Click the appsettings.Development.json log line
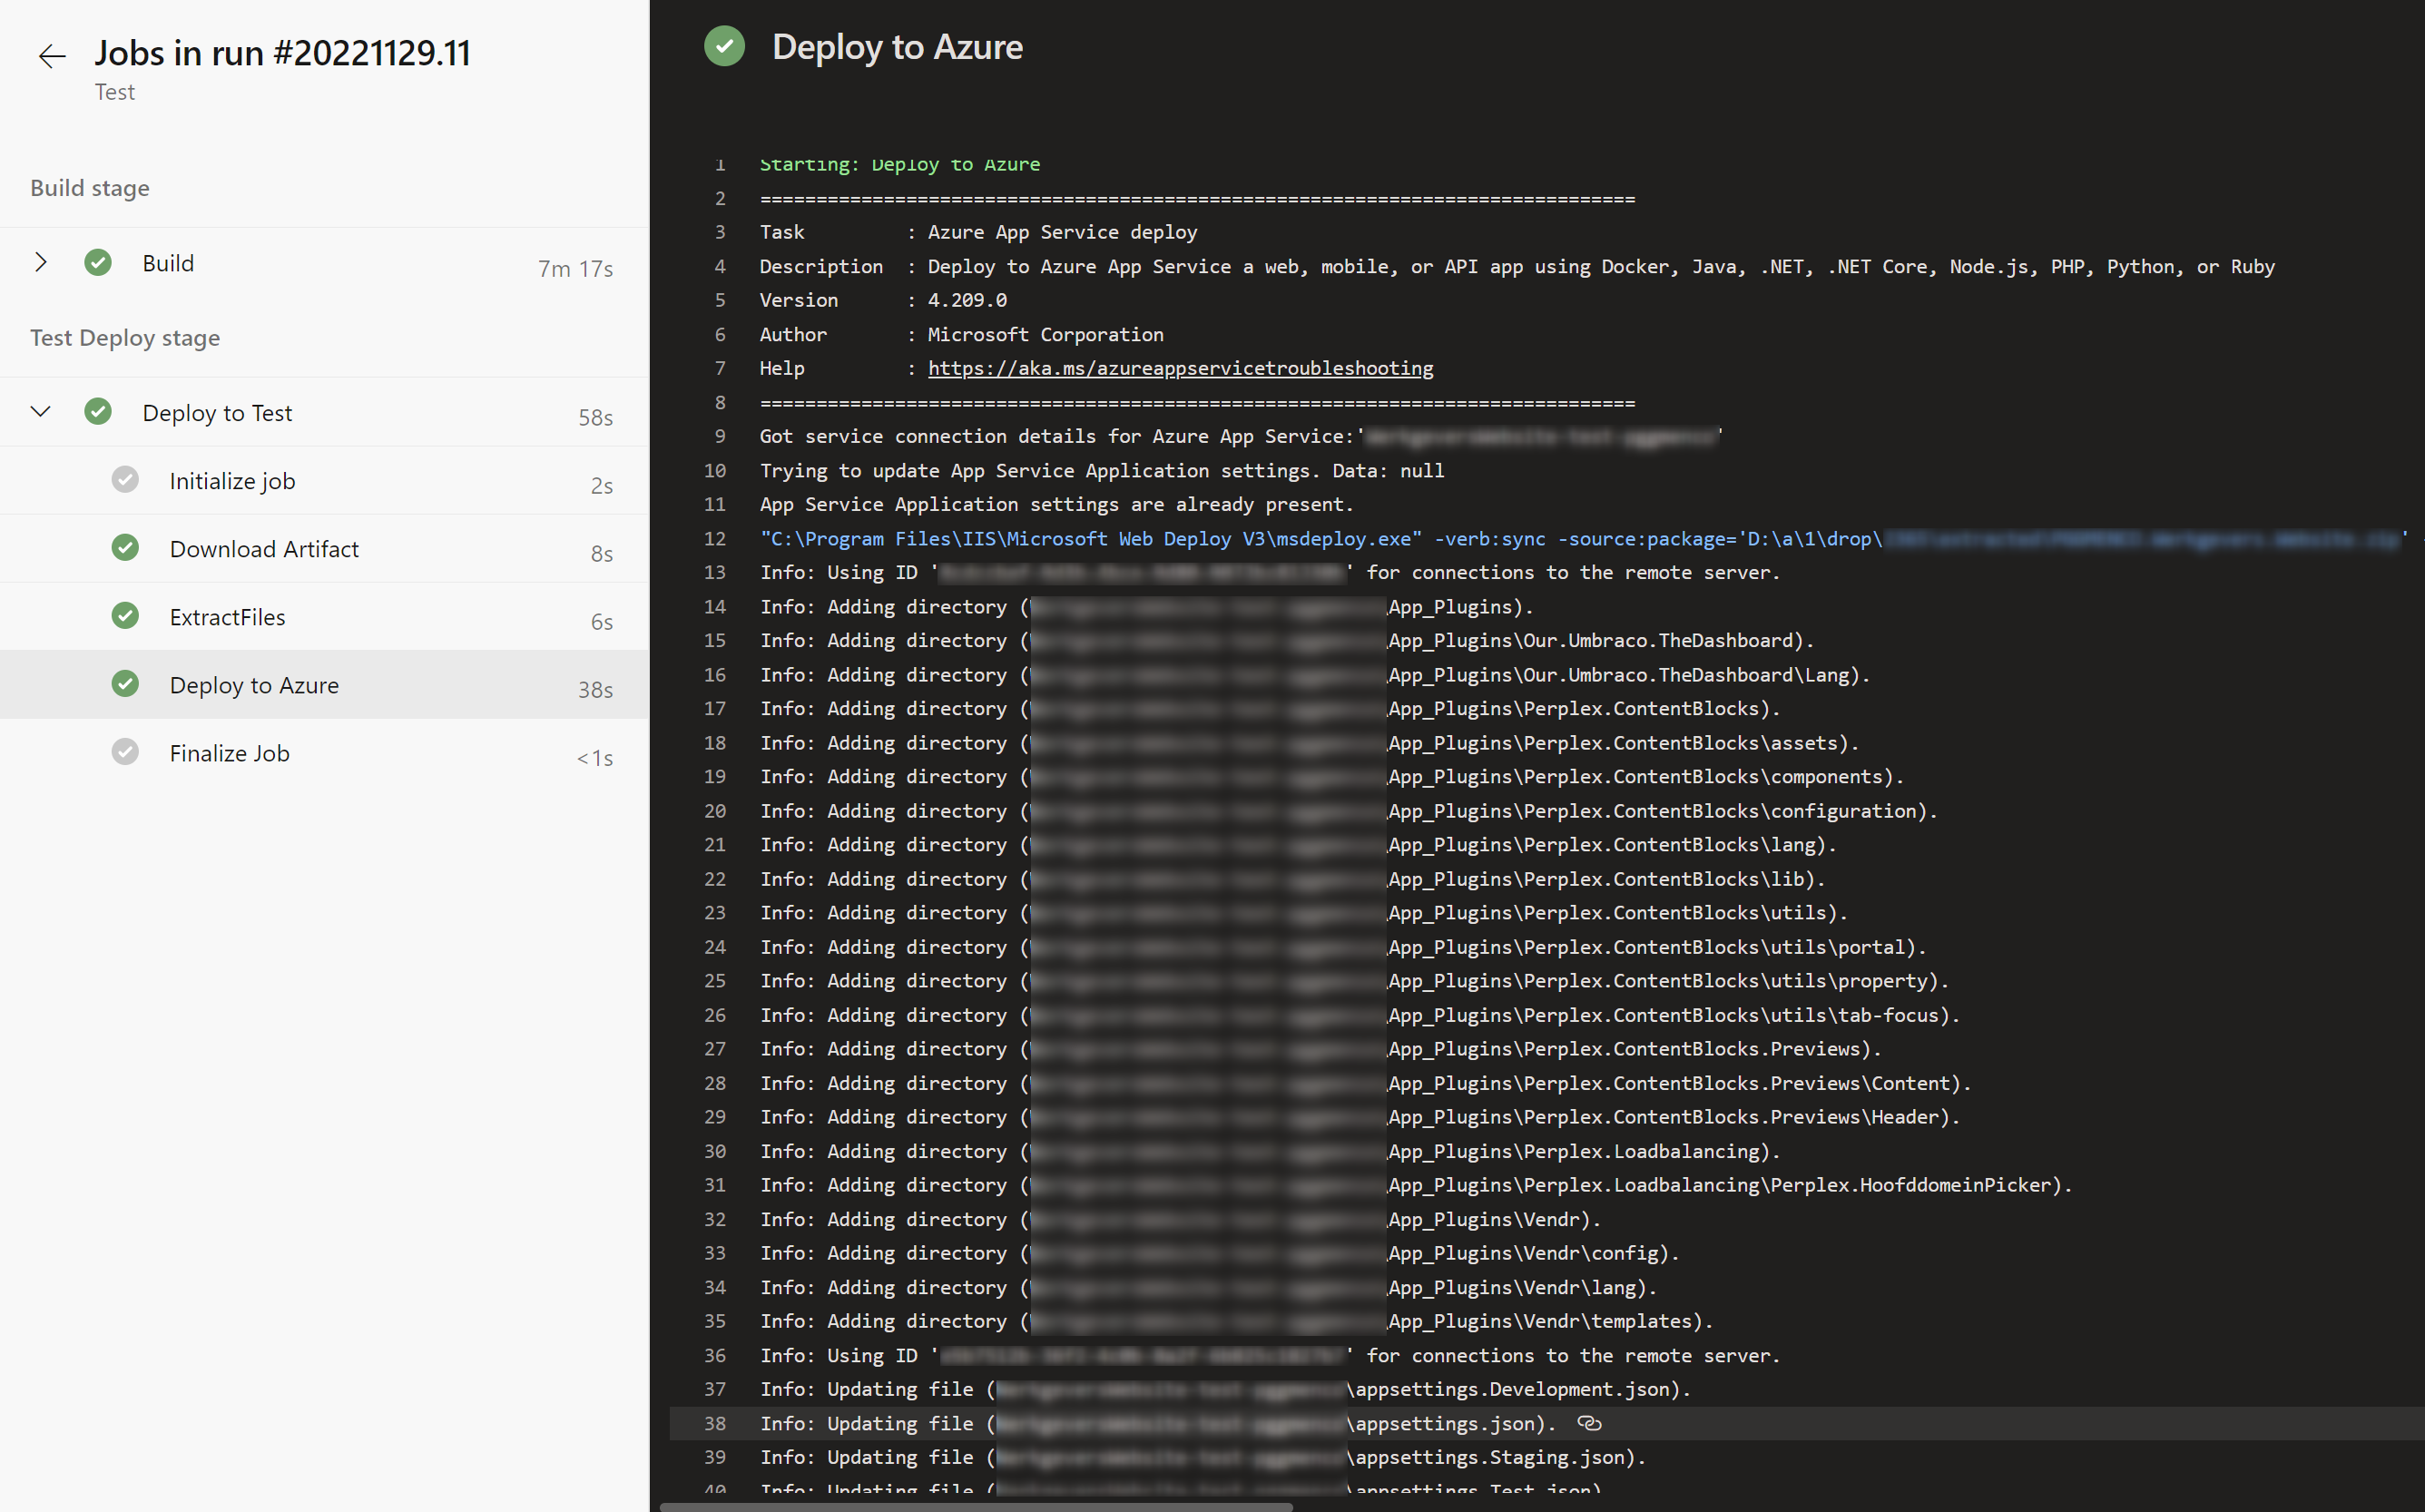 [x=1225, y=1389]
